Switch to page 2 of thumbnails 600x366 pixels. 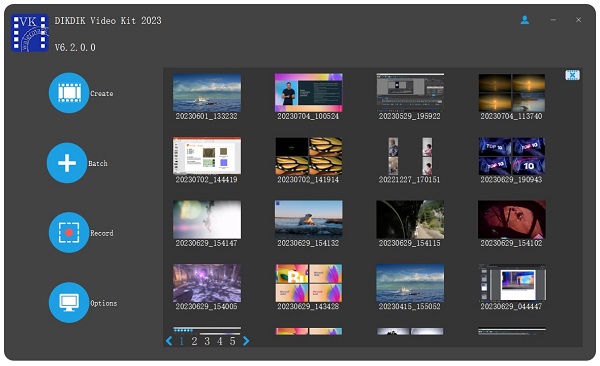pos(194,341)
